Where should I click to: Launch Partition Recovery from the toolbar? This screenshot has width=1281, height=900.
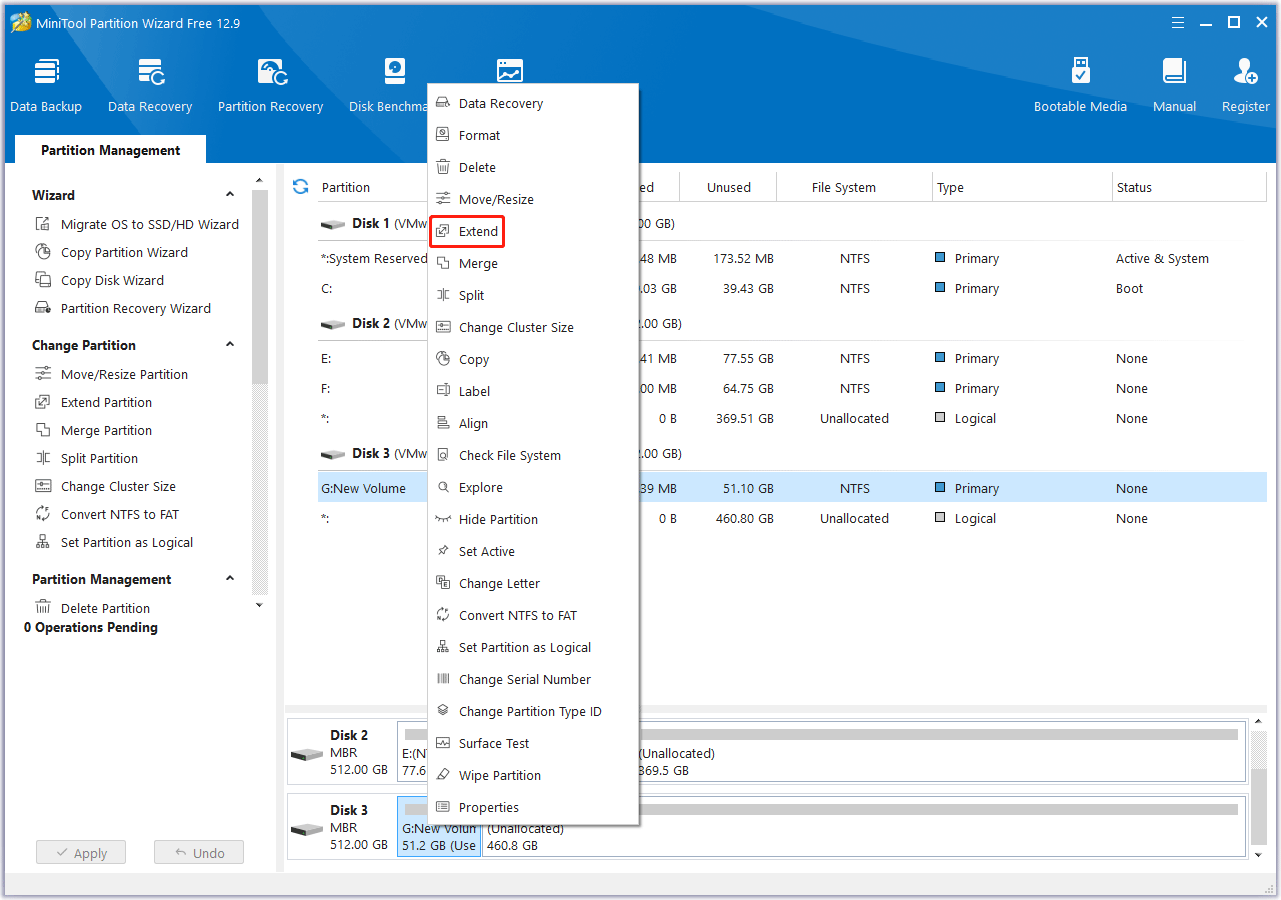point(270,86)
